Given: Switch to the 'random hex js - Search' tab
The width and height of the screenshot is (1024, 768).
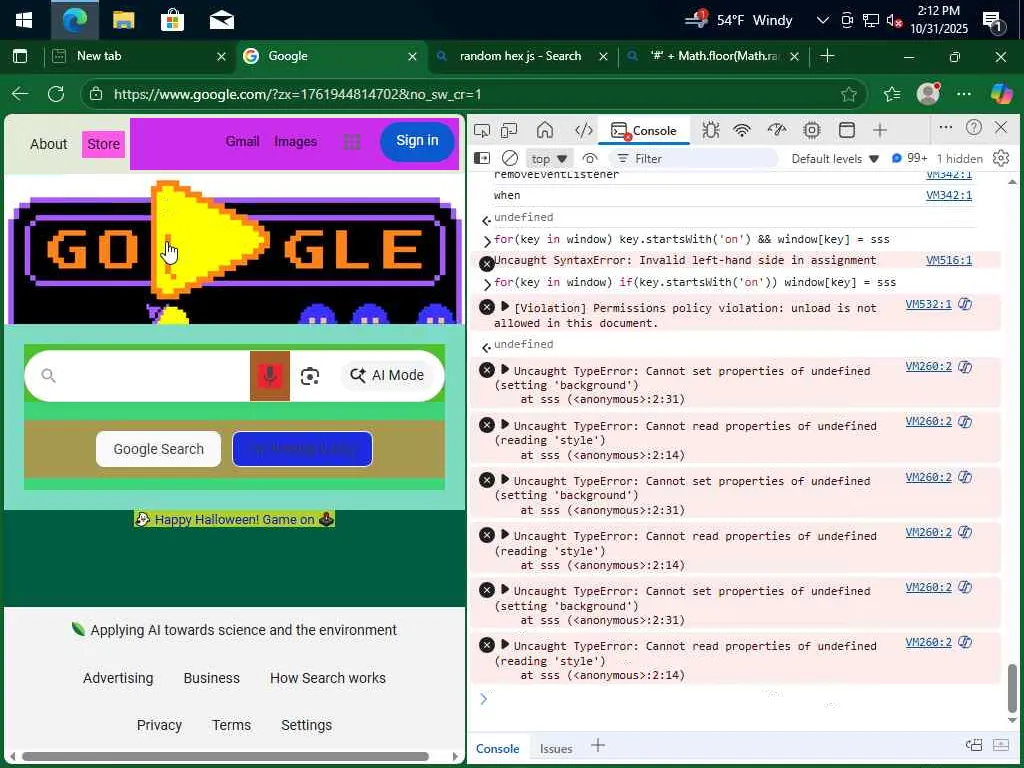Looking at the screenshot, I should point(520,56).
